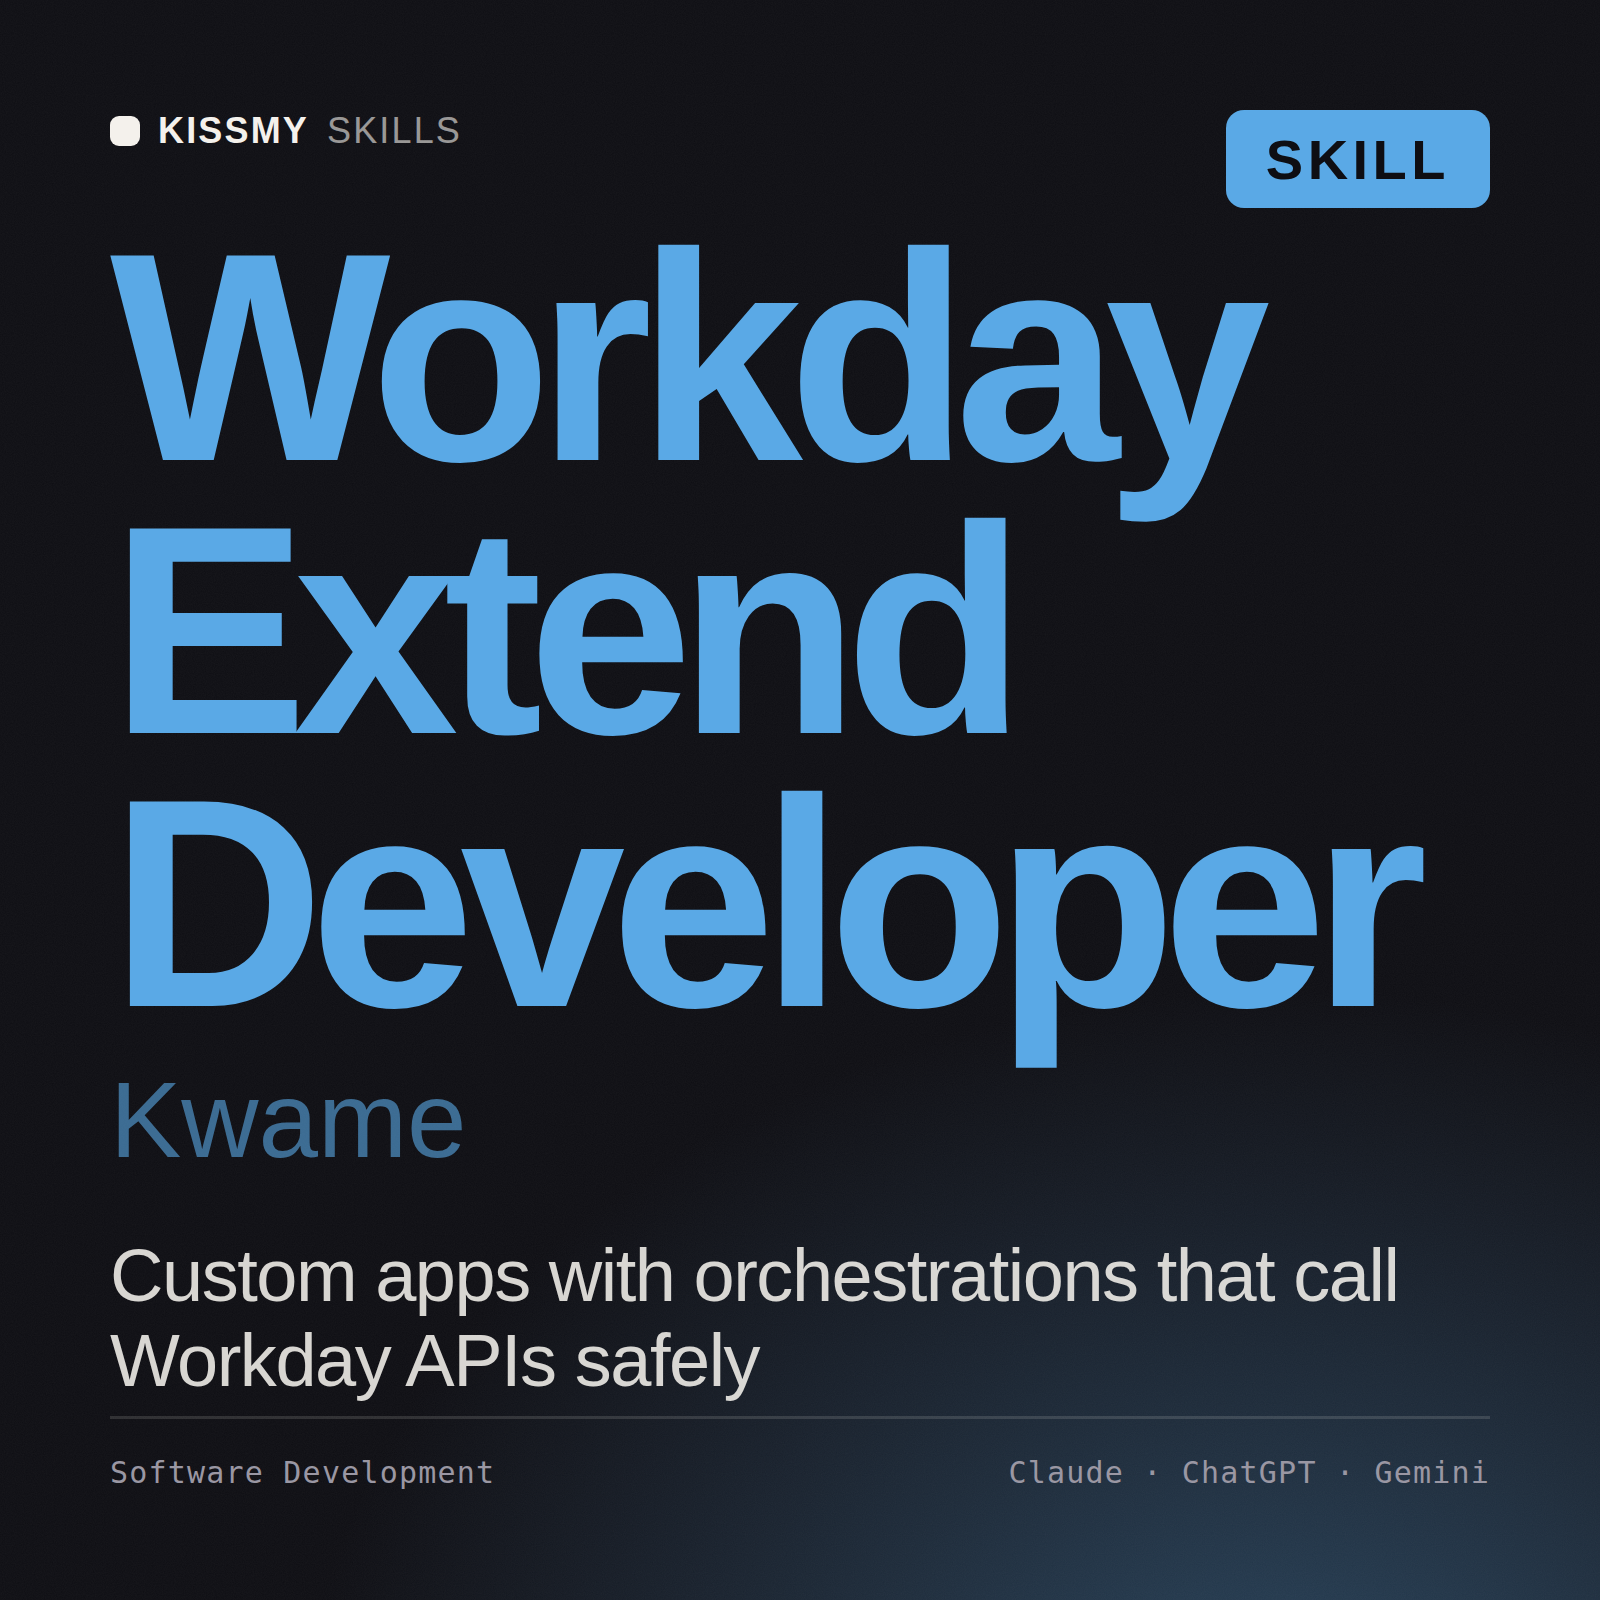Click the 'Workday APIs safely' description line
This screenshot has width=1600, height=1600.
coord(435,1364)
